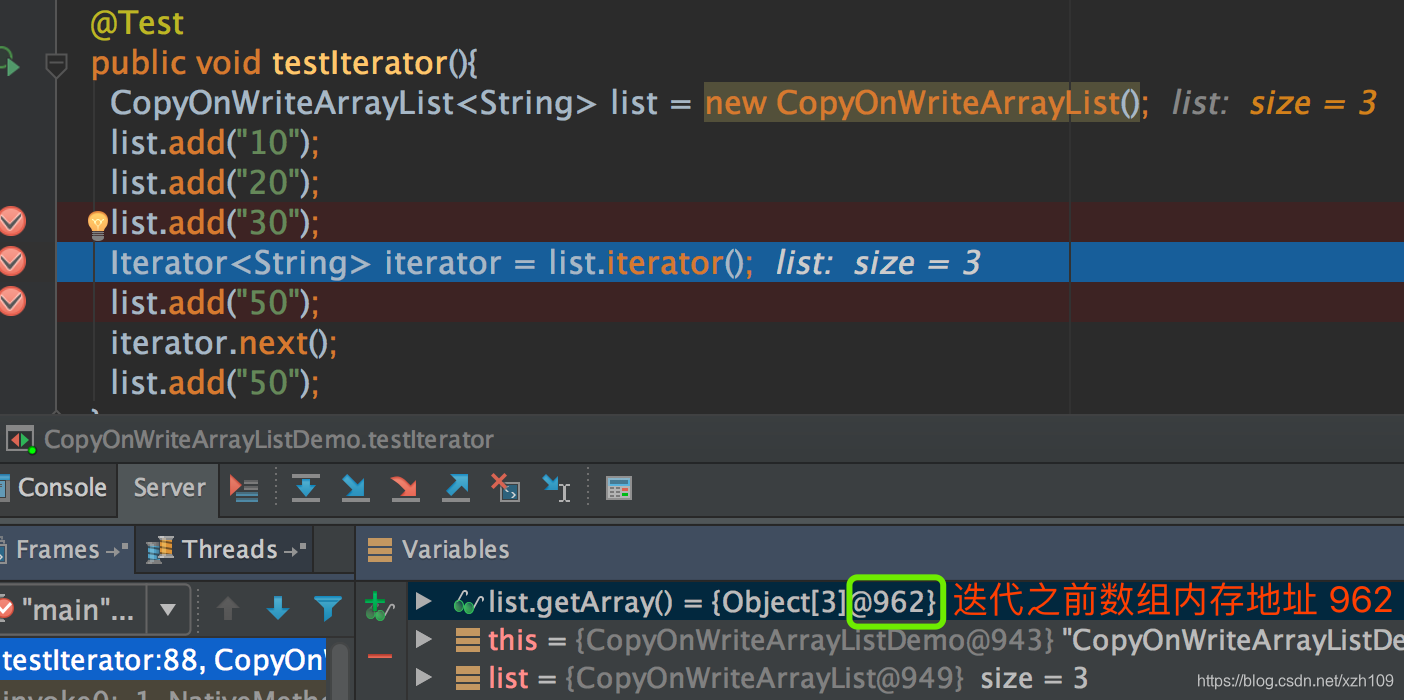Click the "new CopyOnWriteArrayList()" highlighted expression
Viewport: 1404px width, 700px height.
[x=921, y=103]
